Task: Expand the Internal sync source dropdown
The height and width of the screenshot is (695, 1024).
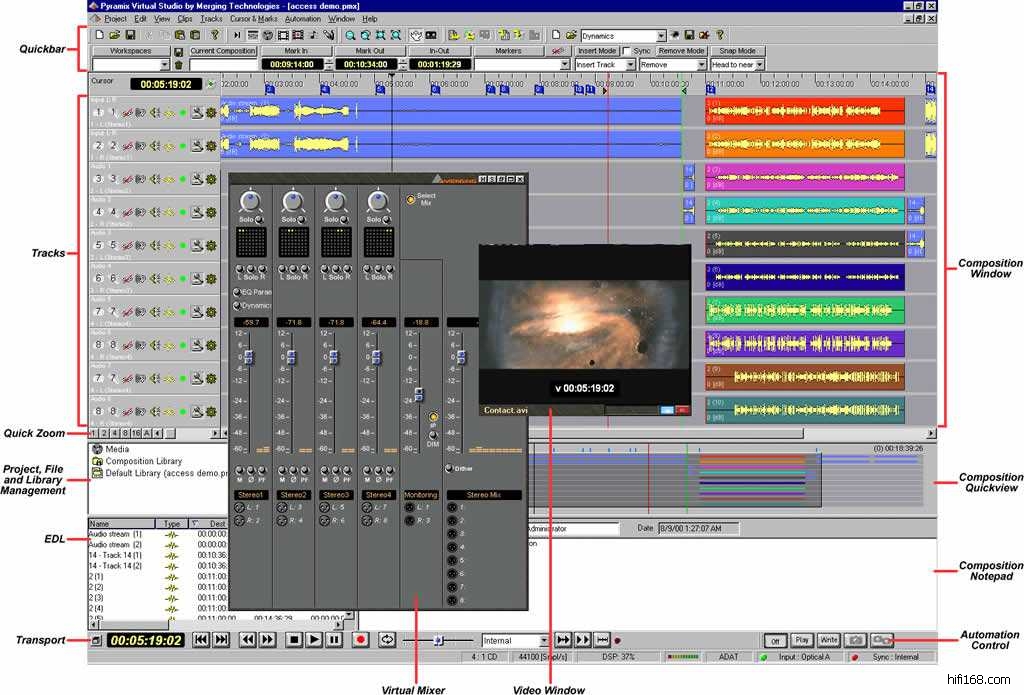Action: [544, 640]
